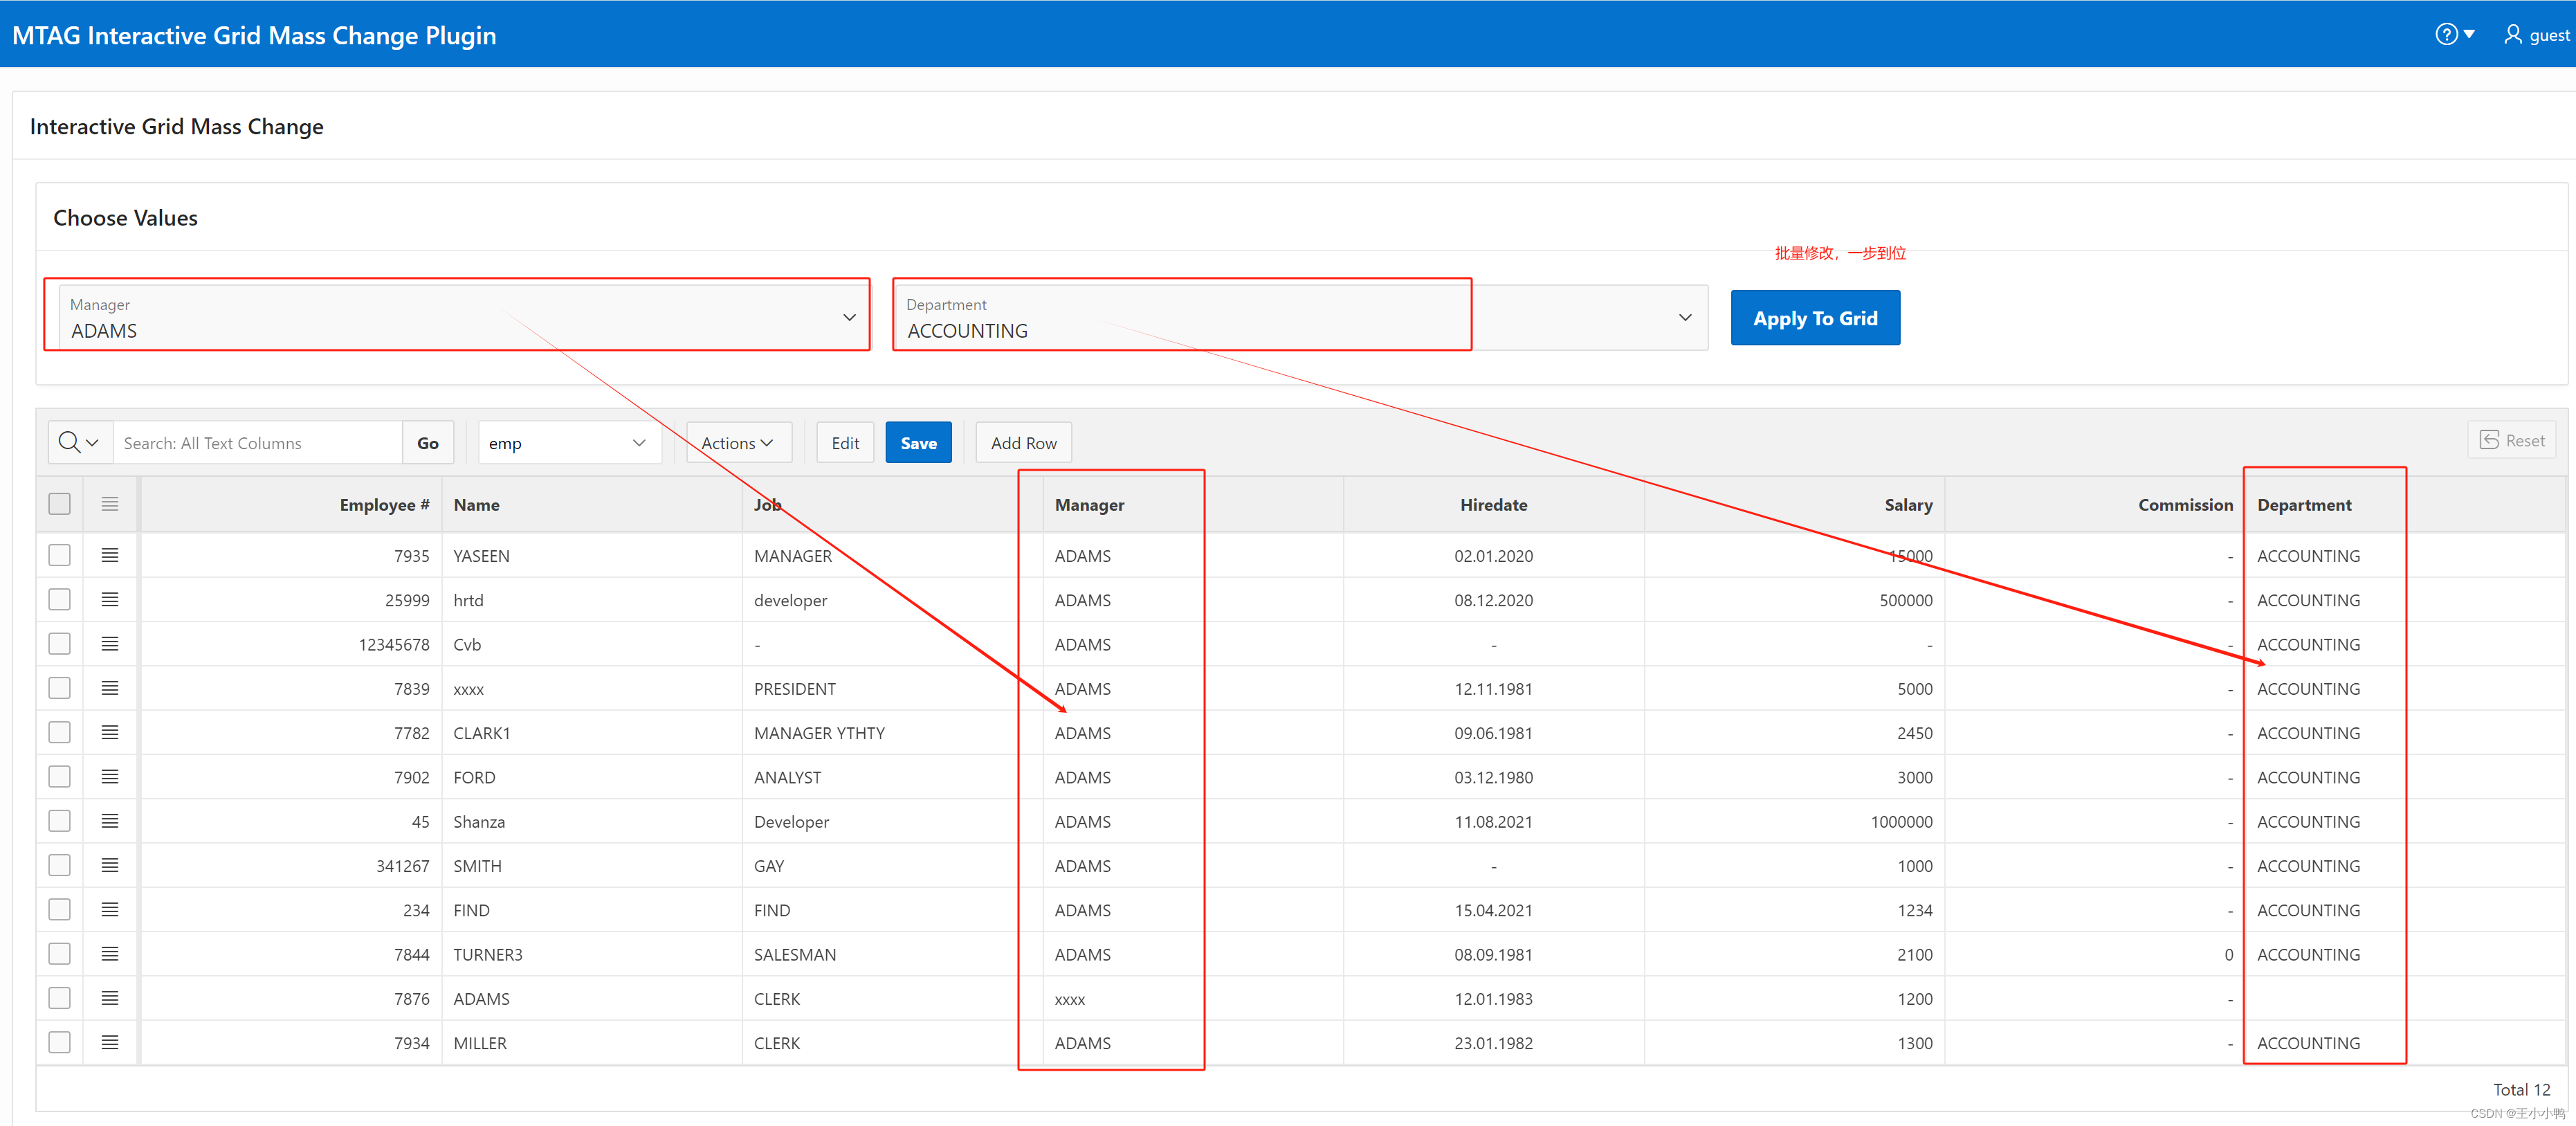Click the Reset icon button
Image resolution: width=2576 pixels, height=1126 pixels.
click(x=2512, y=441)
